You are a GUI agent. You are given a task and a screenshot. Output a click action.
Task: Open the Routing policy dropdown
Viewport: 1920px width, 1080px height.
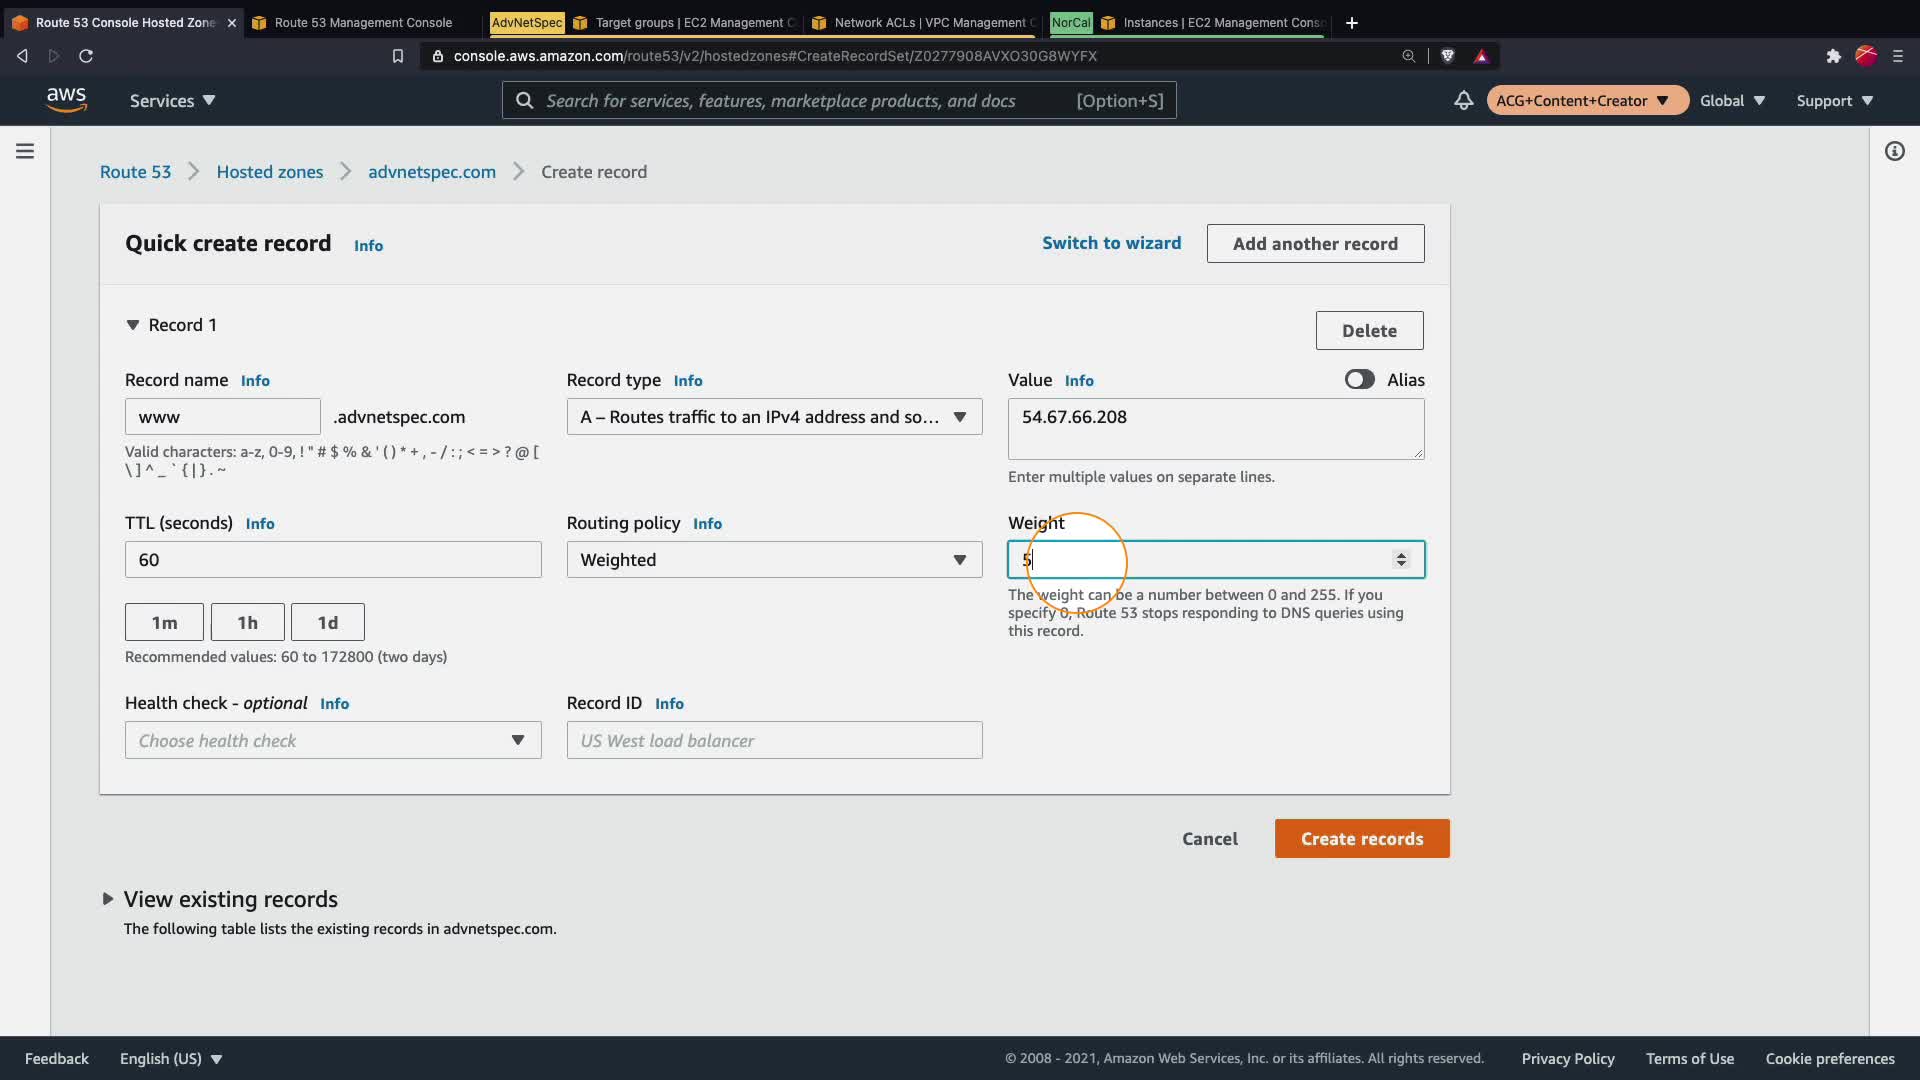[774, 560]
